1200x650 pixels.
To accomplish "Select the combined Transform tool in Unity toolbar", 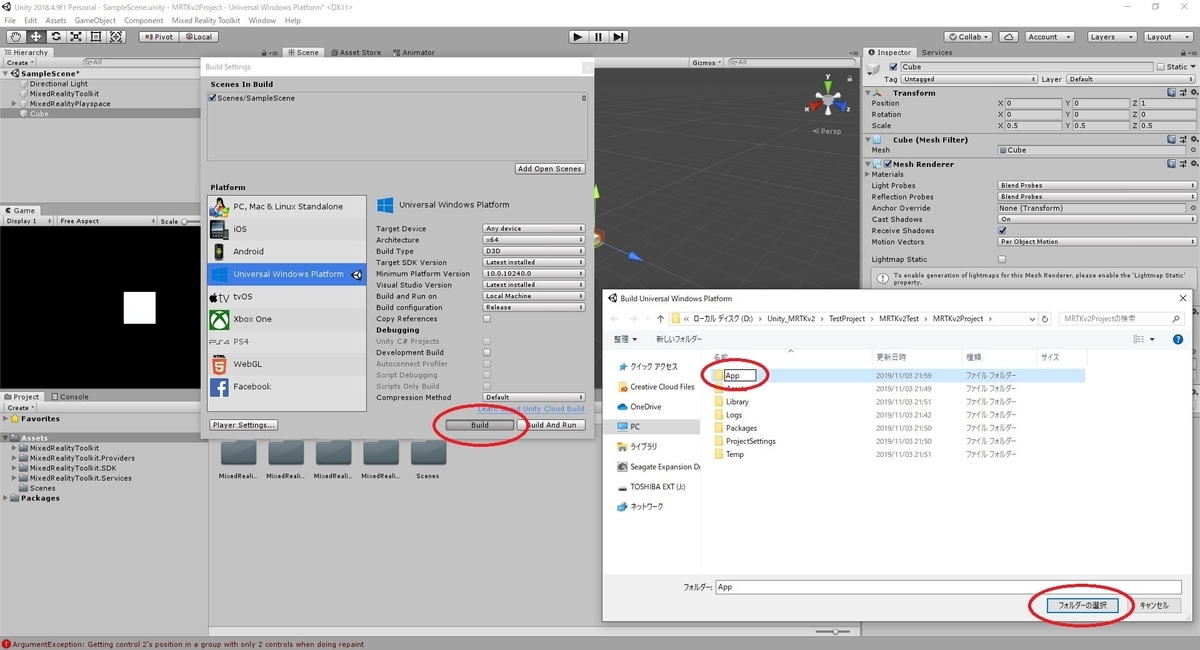I will (x=116, y=37).
